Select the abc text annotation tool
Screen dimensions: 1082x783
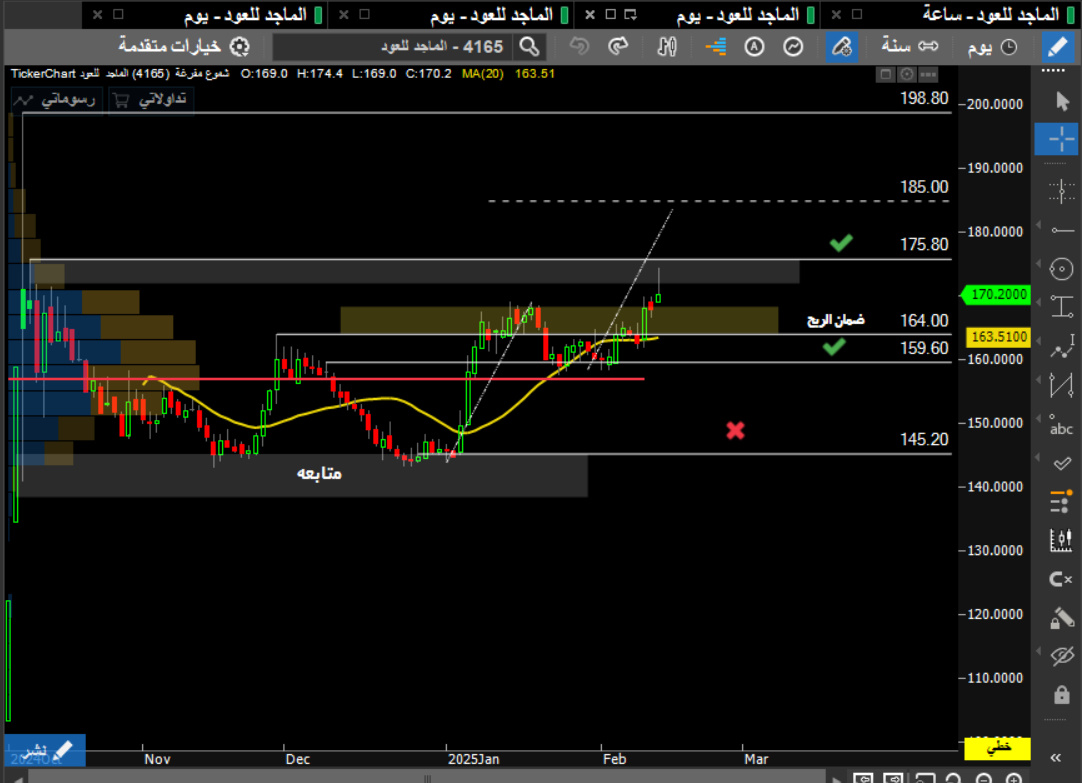click(1061, 425)
